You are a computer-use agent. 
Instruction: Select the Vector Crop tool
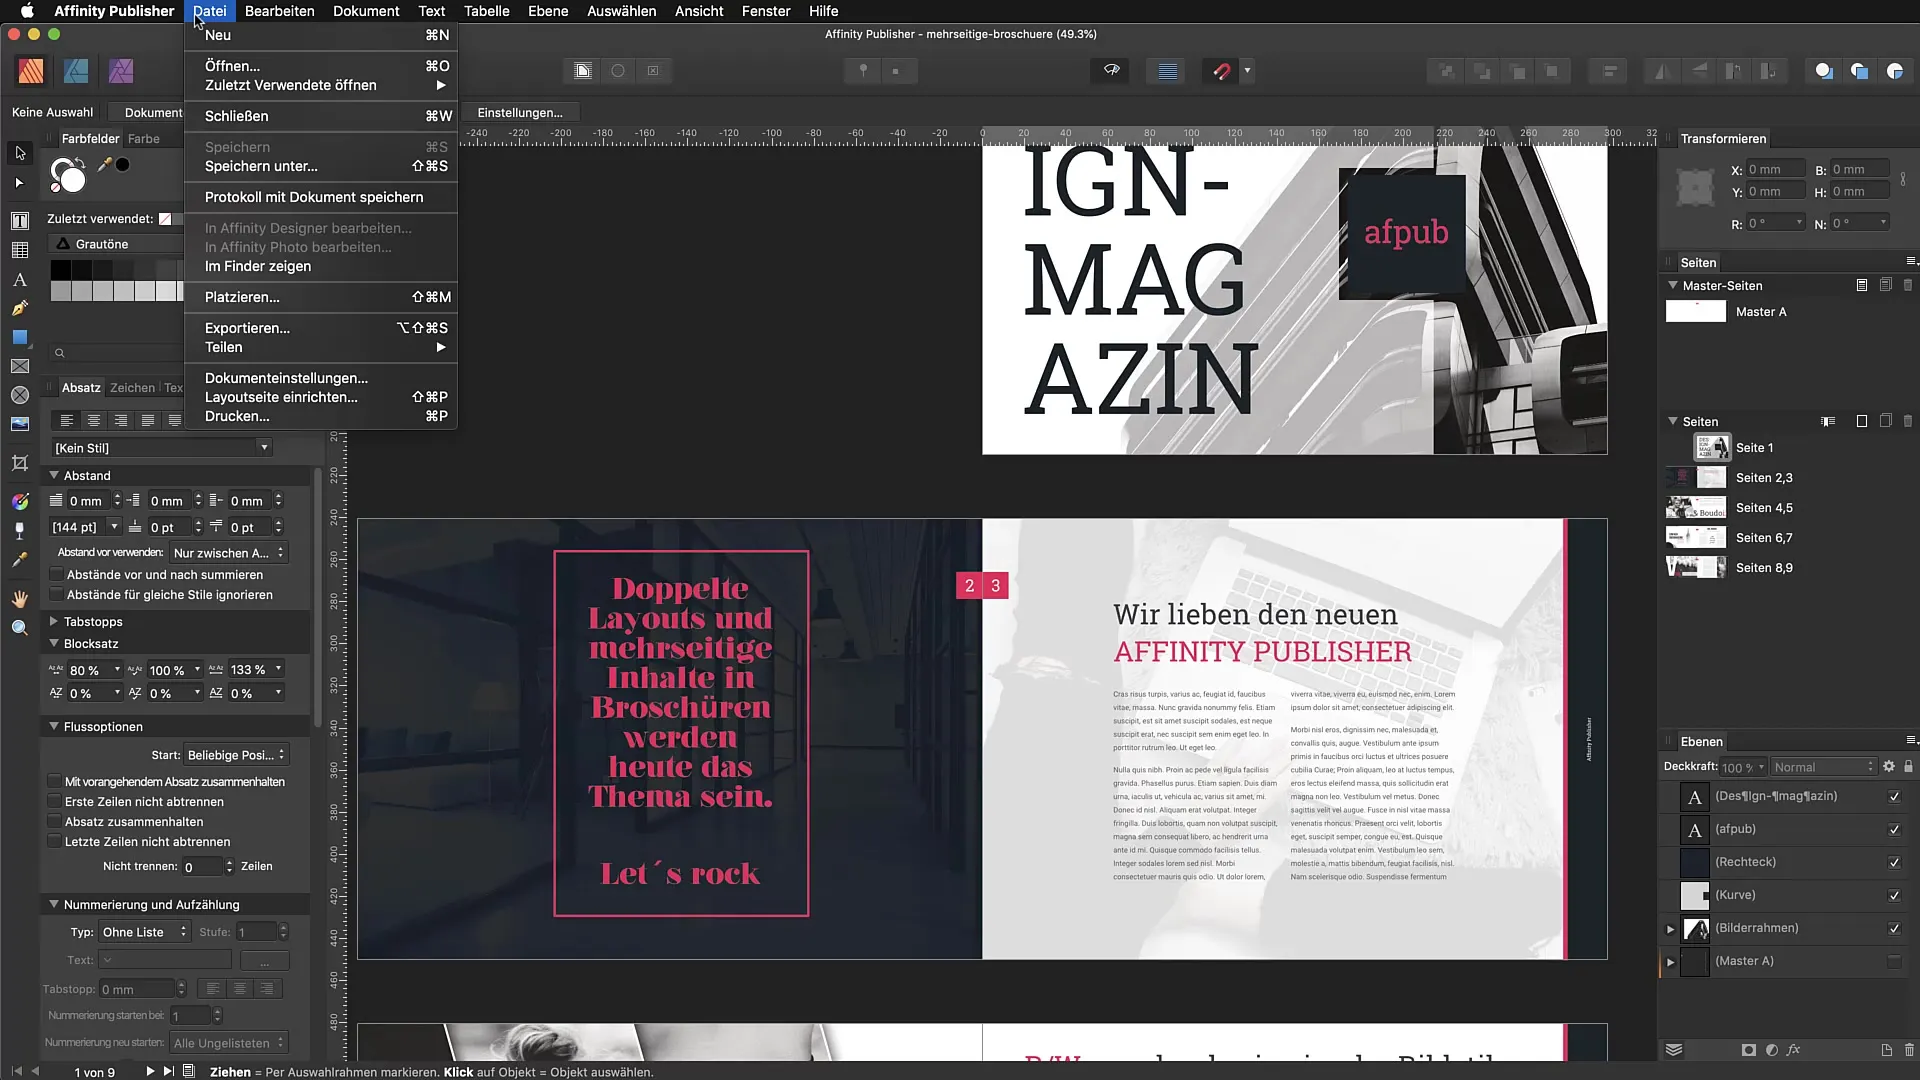click(20, 463)
